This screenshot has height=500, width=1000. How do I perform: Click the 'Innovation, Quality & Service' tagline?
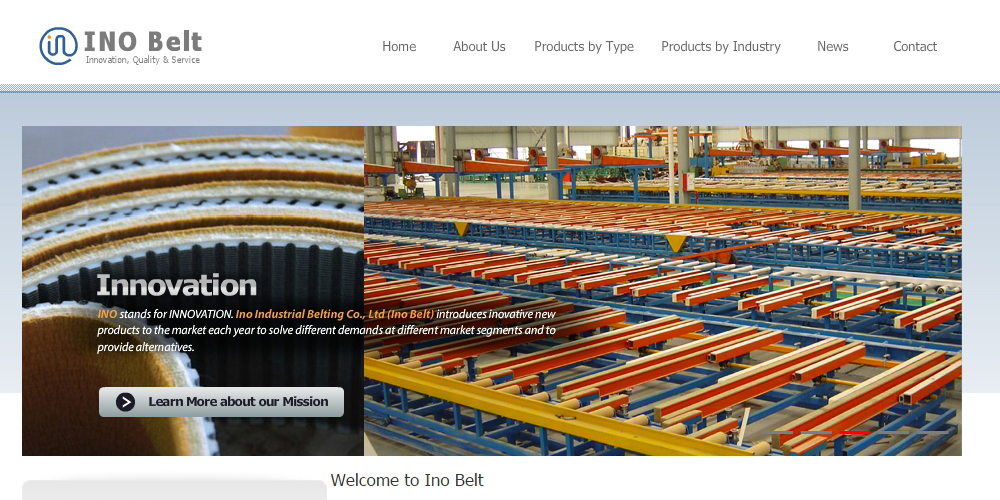pos(143,60)
